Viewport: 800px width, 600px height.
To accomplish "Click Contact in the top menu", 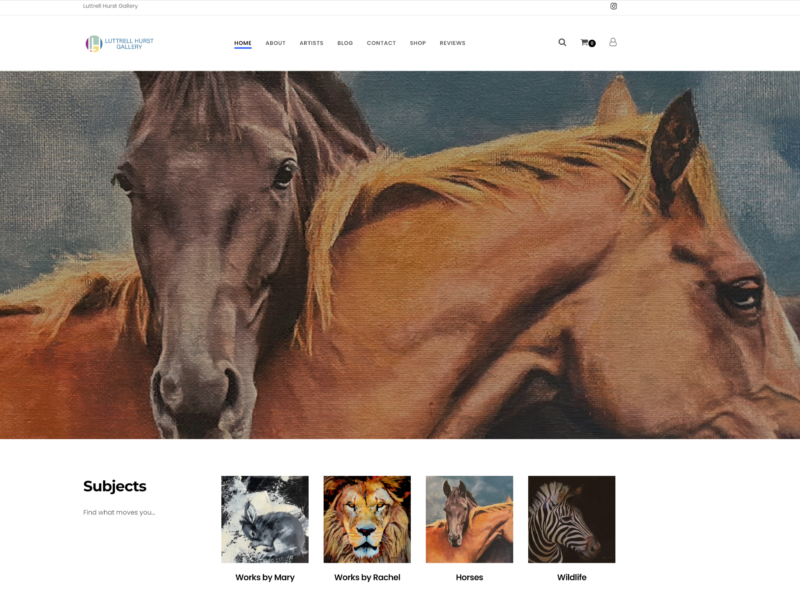I will tap(381, 43).
